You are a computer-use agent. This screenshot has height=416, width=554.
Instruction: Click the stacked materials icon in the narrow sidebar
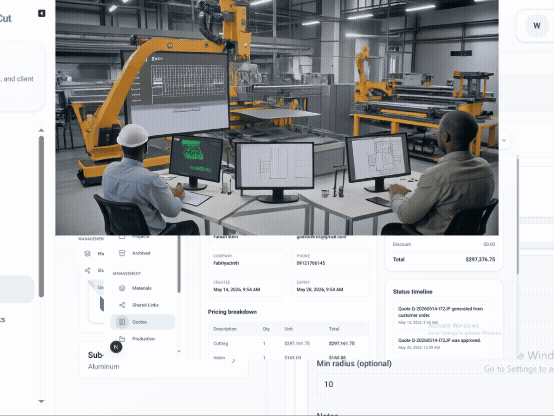coord(87,253)
